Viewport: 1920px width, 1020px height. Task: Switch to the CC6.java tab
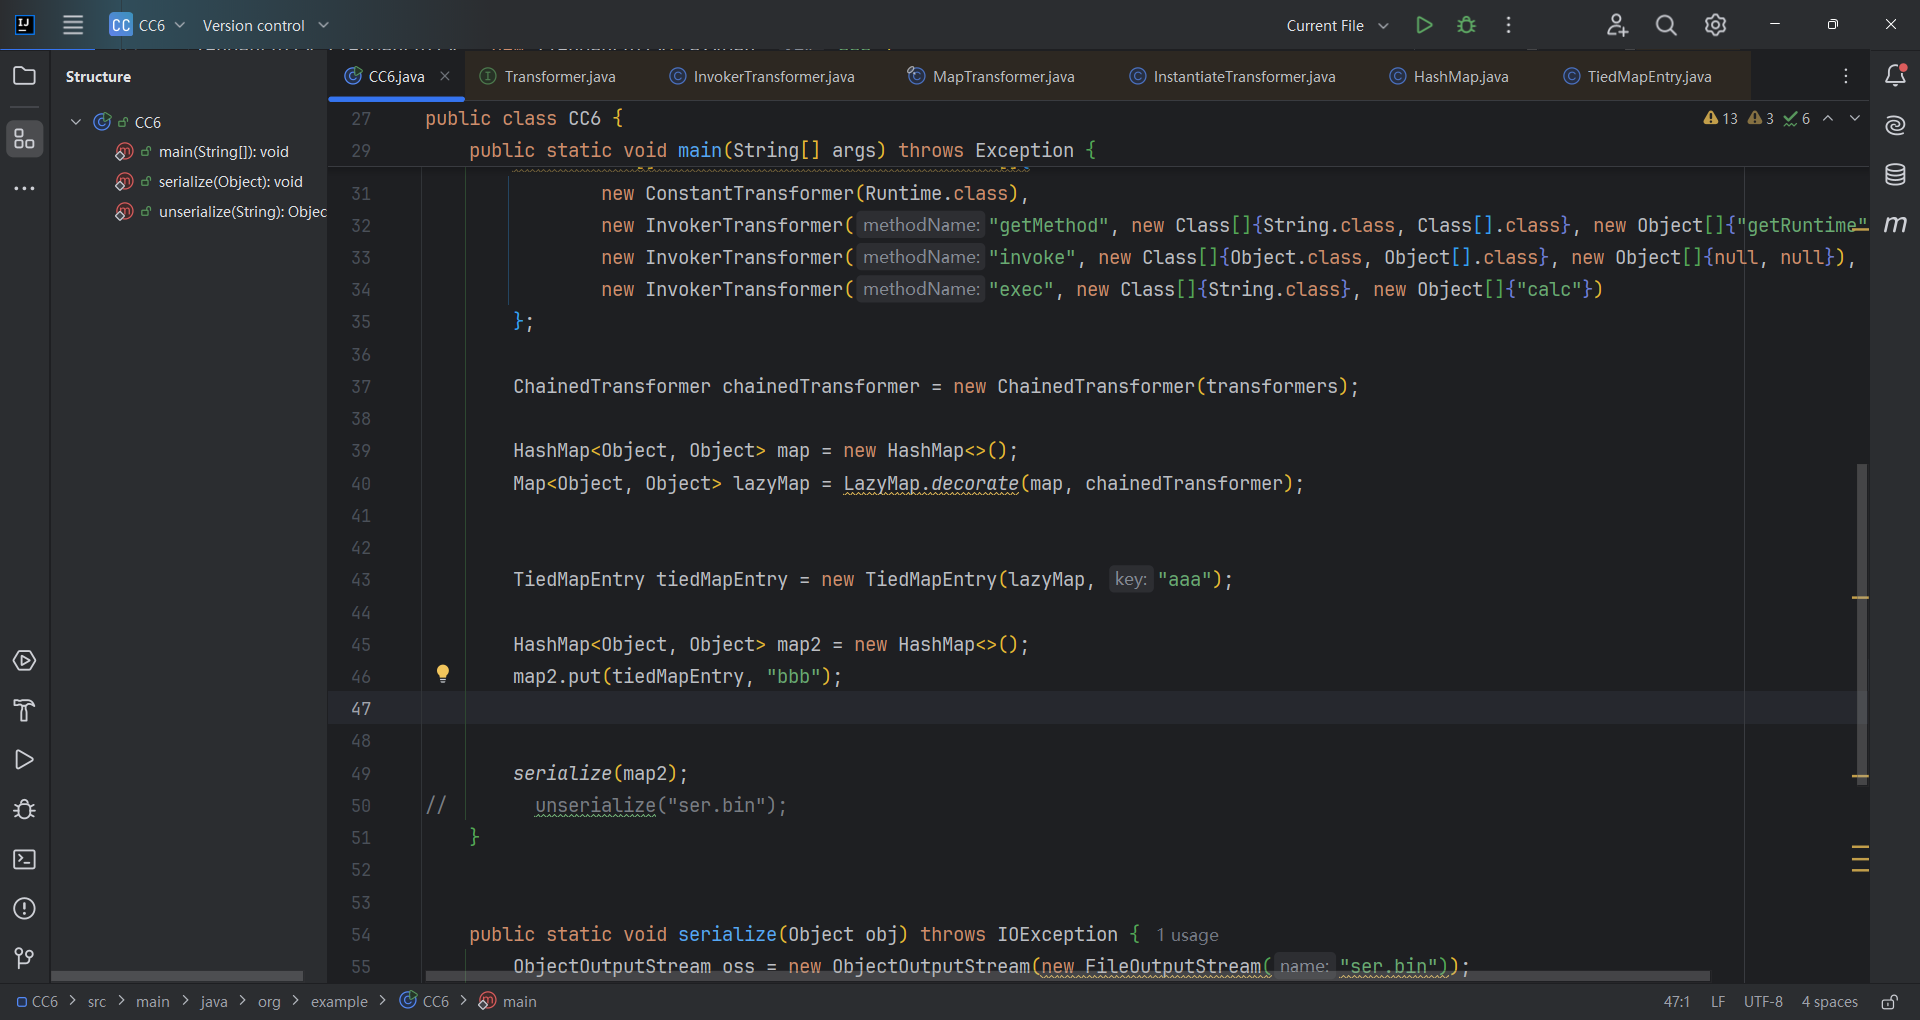tap(395, 76)
